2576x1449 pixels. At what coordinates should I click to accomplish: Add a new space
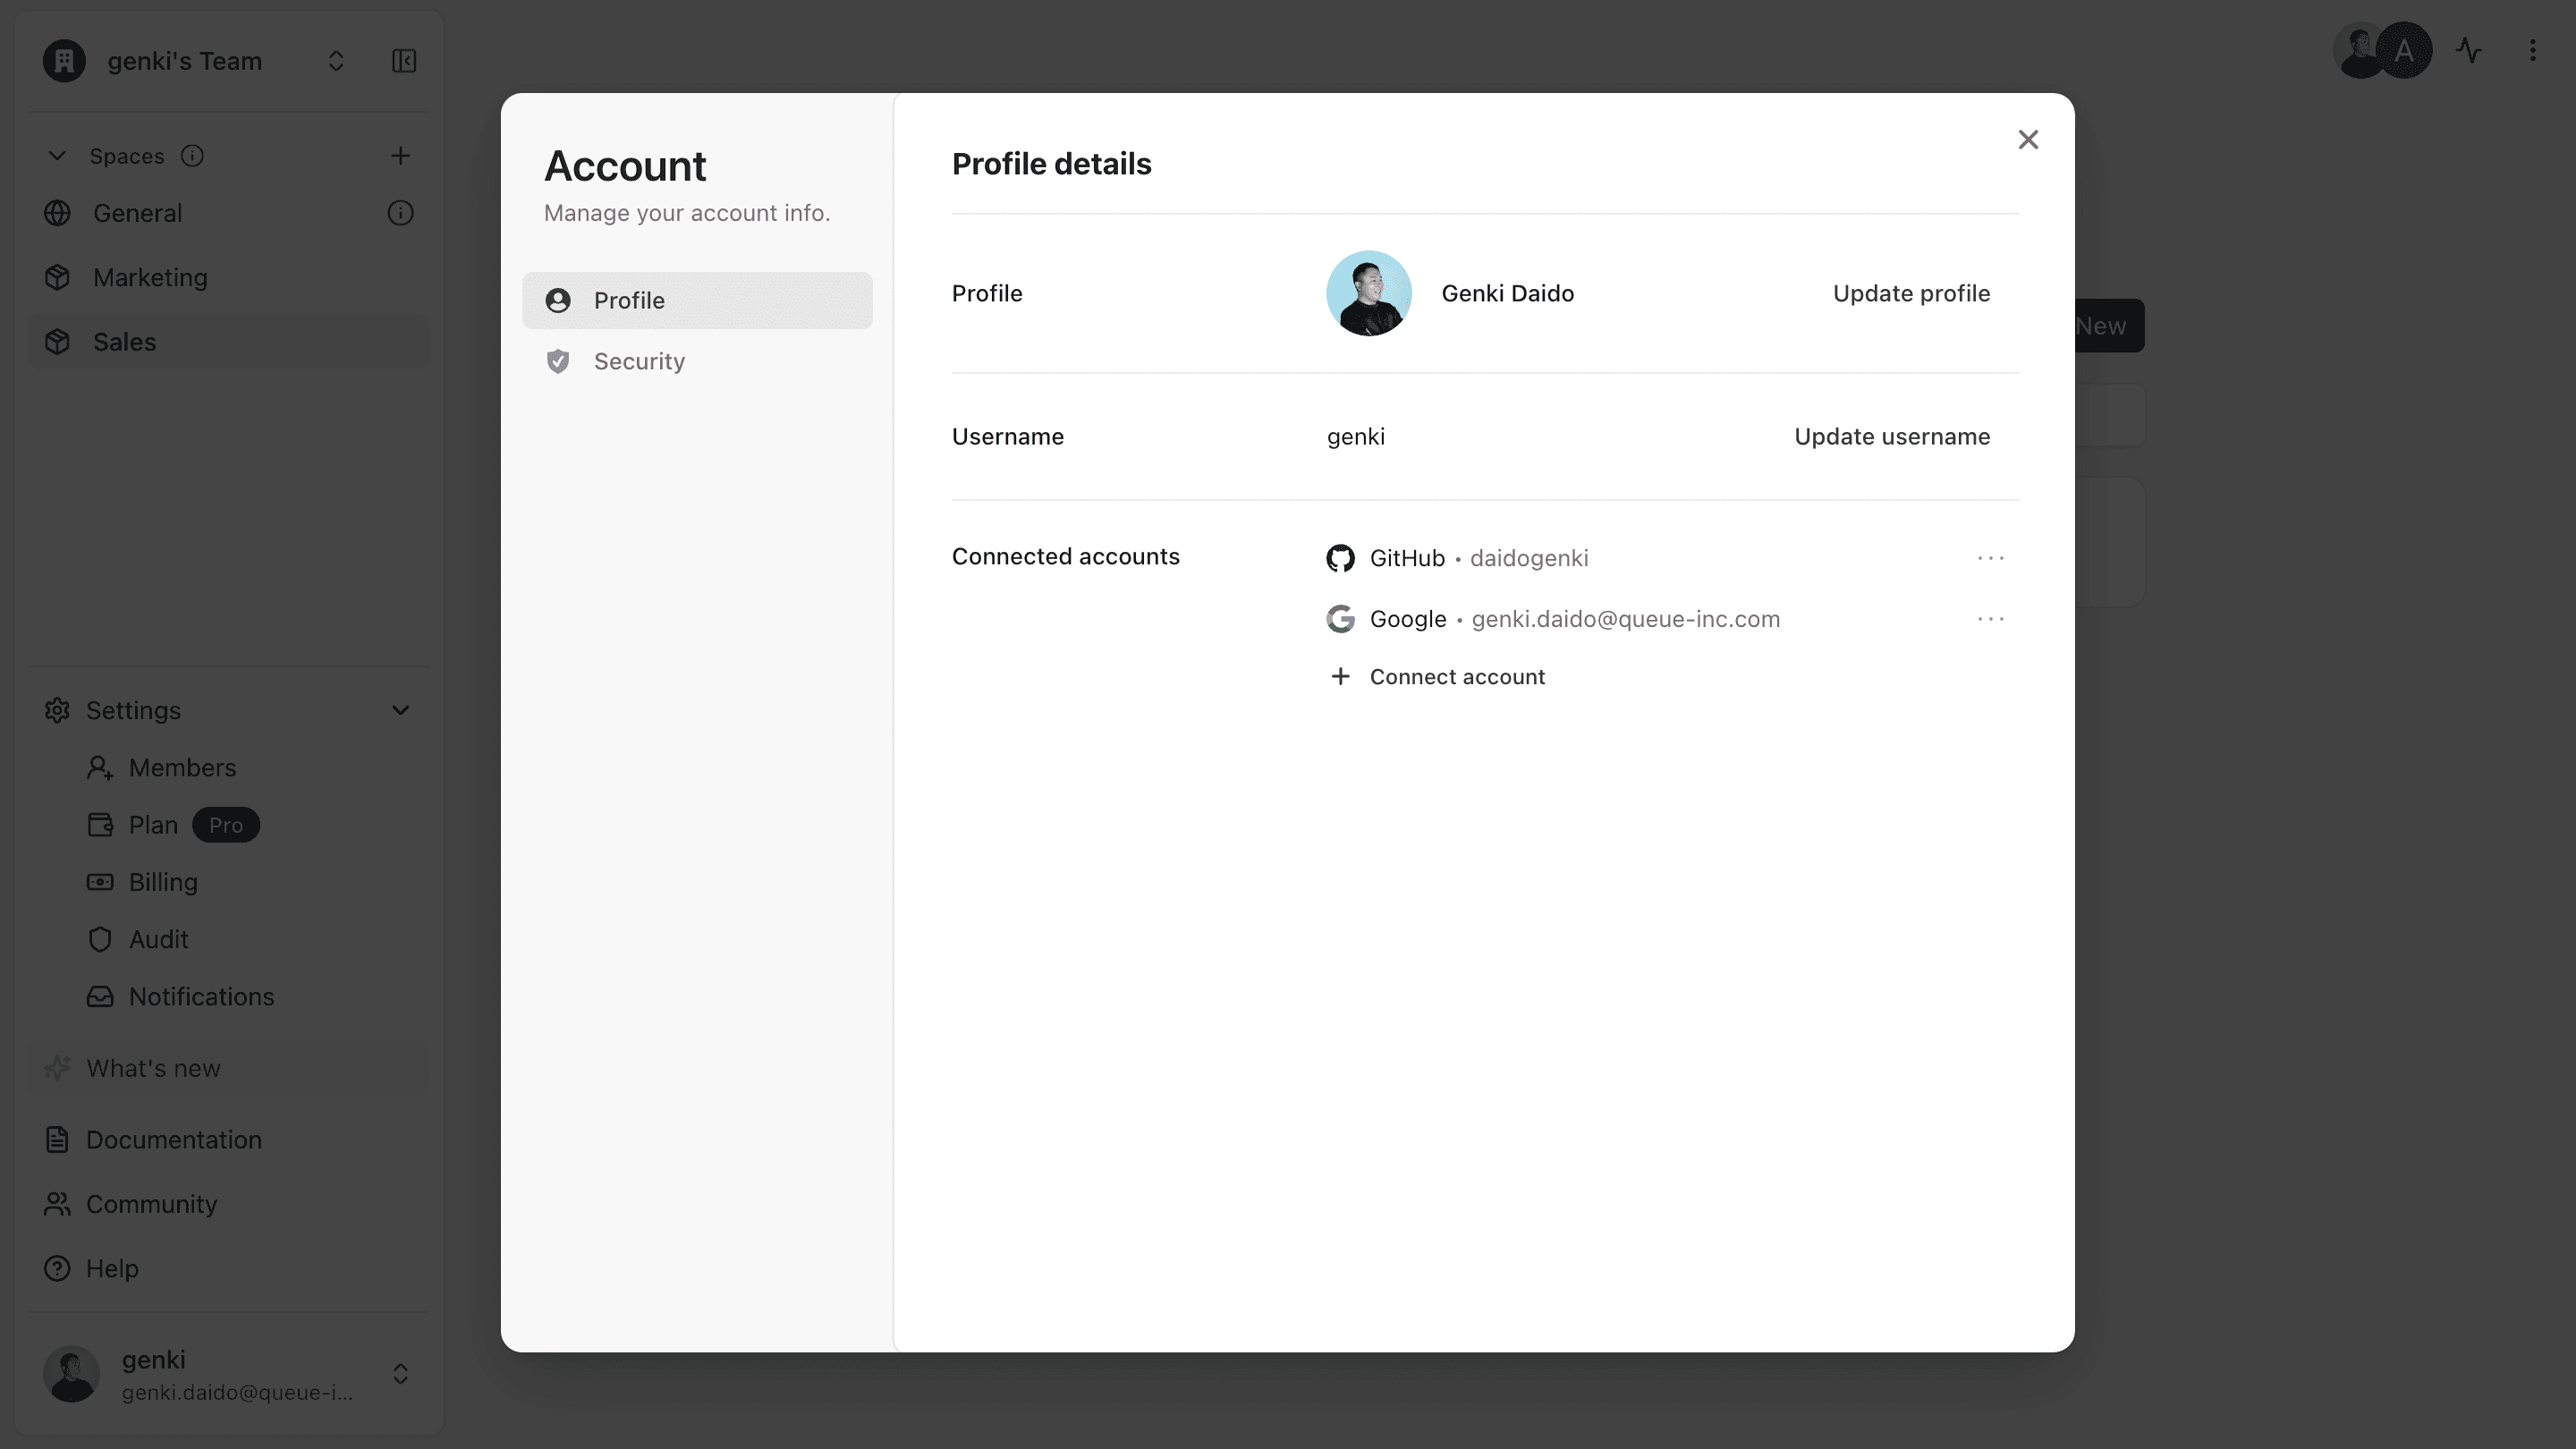point(400,156)
